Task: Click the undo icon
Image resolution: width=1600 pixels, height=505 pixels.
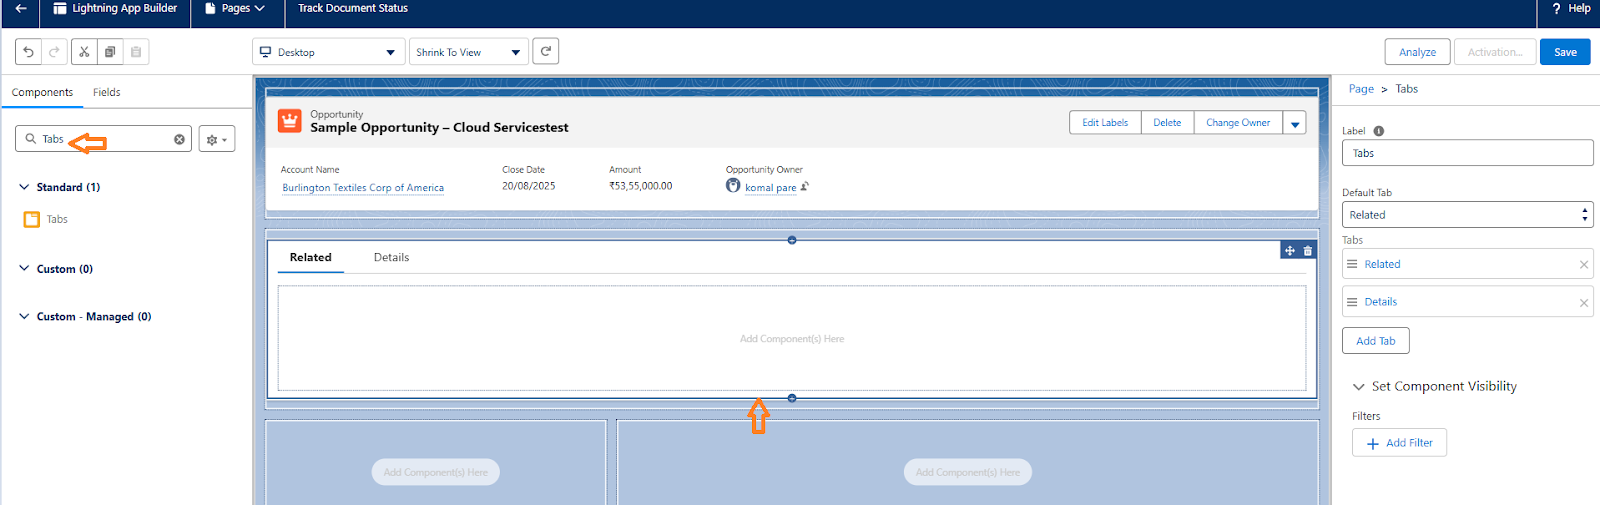Action: coord(29,52)
